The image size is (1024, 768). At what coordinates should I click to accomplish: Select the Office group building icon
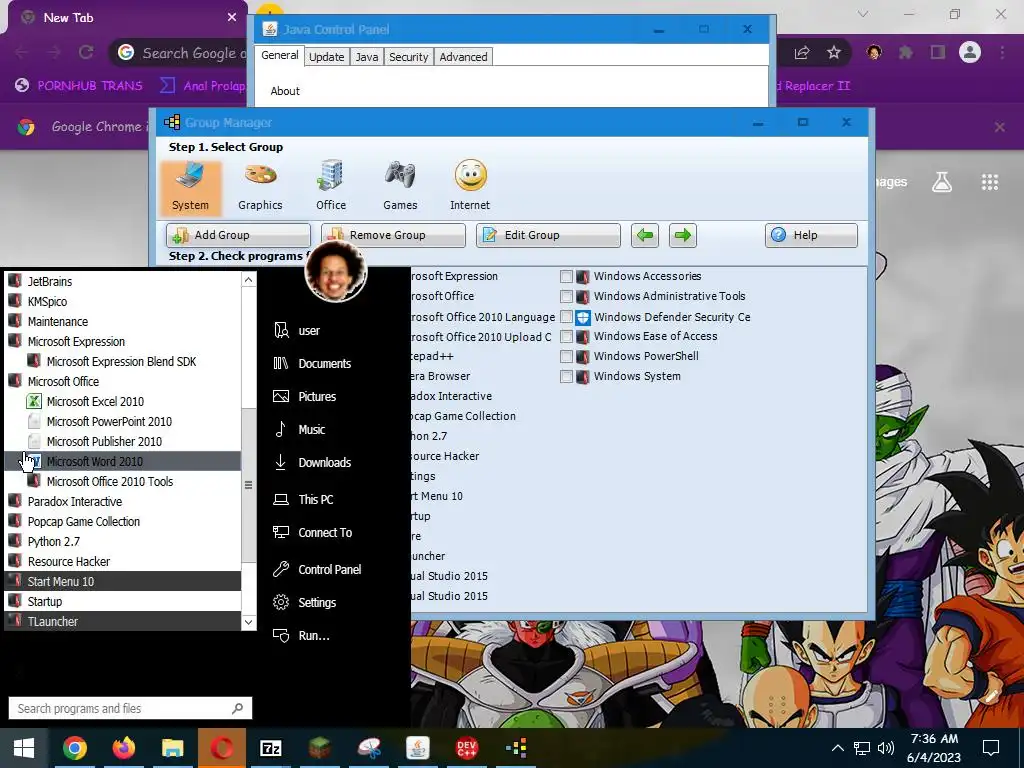click(330, 176)
